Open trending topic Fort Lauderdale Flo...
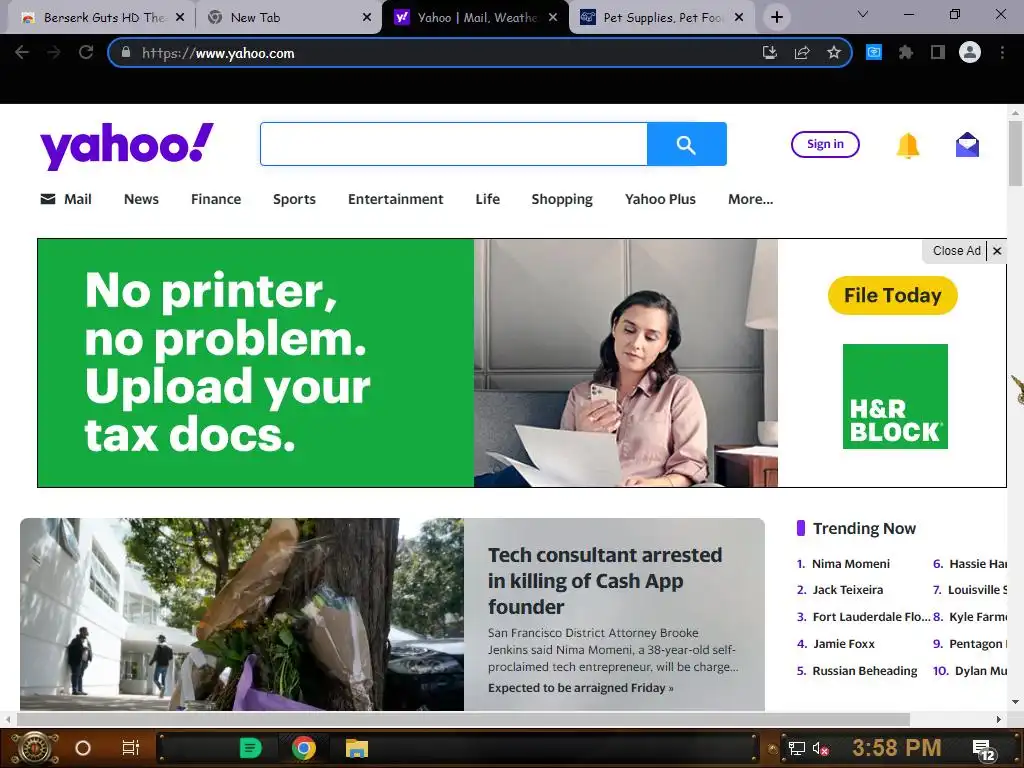The image size is (1024, 768). tap(871, 616)
